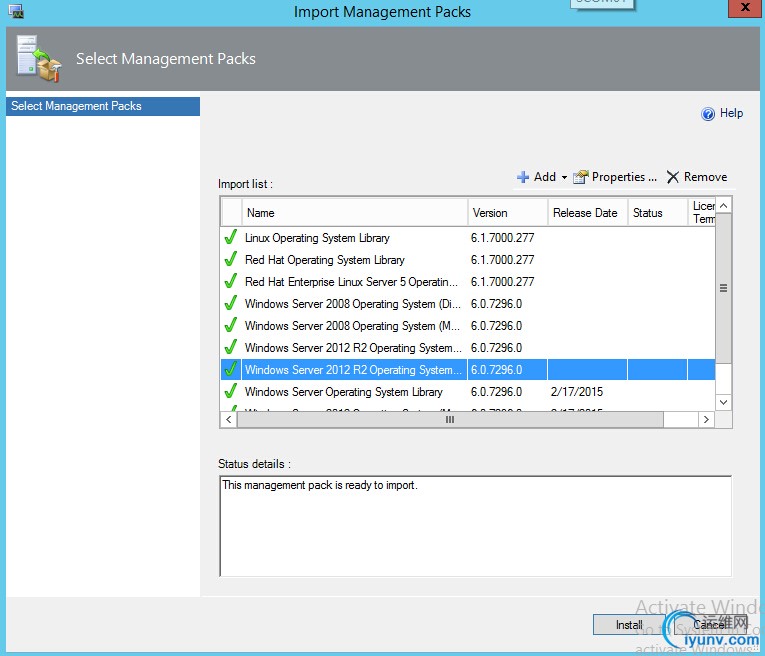Click the X icon beside Remove

[x=673, y=177]
